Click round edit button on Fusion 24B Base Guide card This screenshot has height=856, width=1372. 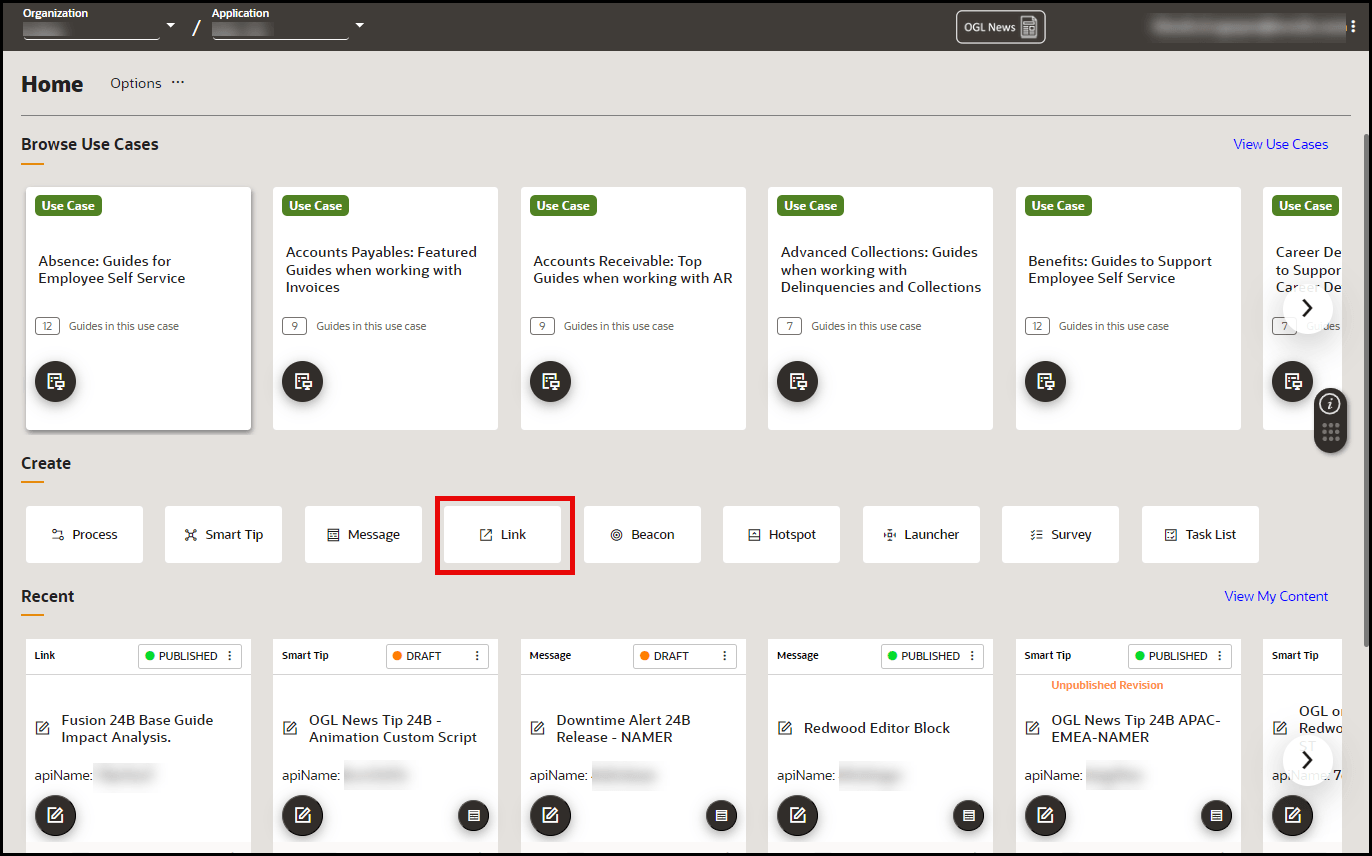(x=55, y=815)
